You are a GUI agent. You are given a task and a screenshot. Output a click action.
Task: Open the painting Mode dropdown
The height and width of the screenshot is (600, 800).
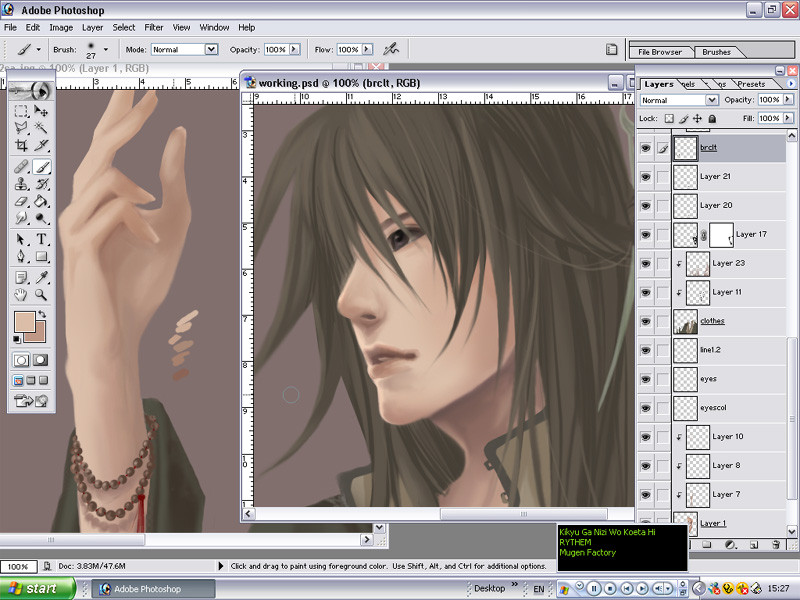click(x=211, y=49)
